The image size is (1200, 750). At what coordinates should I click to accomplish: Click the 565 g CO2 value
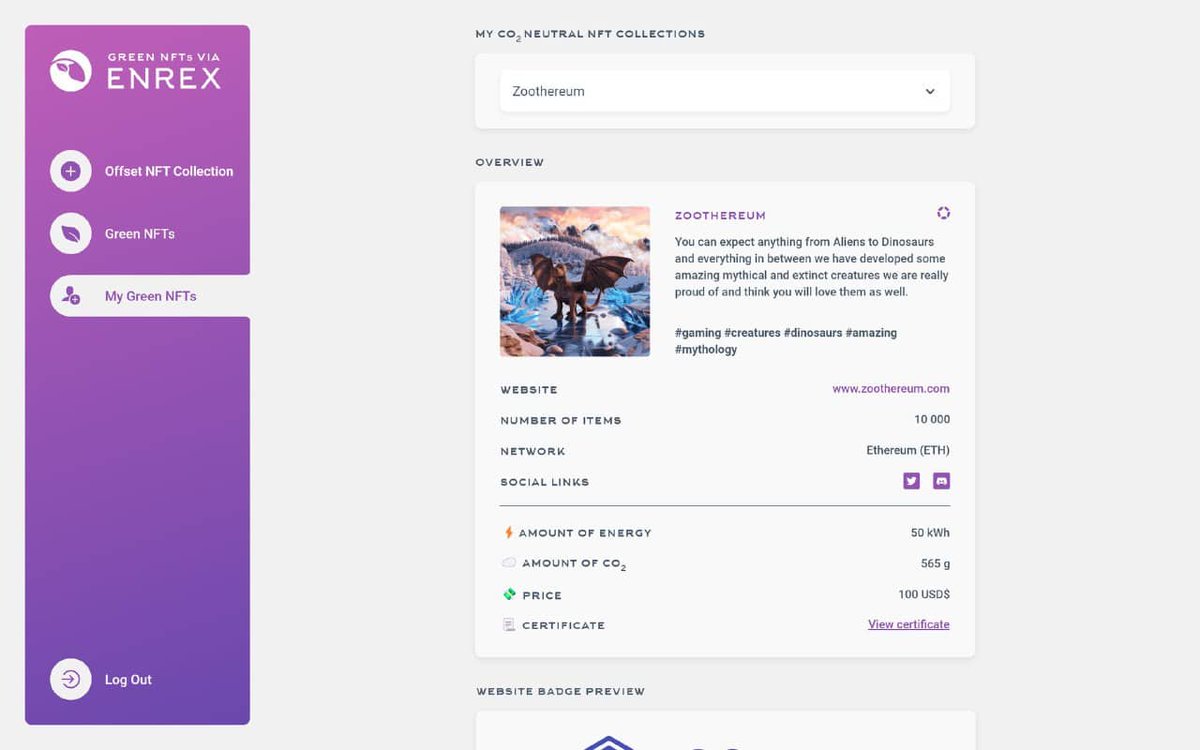tap(935, 563)
